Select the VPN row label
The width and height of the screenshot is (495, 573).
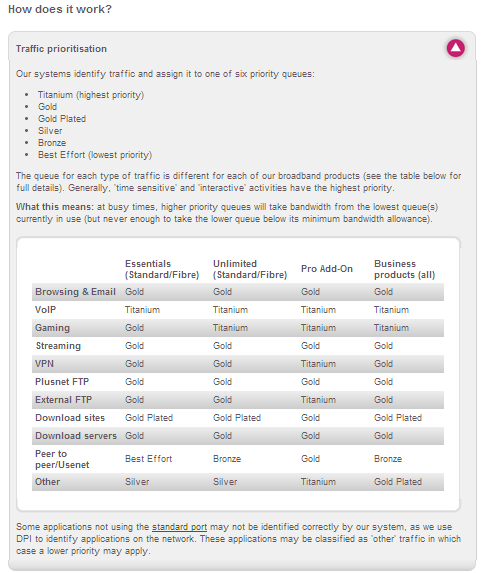(x=44, y=364)
